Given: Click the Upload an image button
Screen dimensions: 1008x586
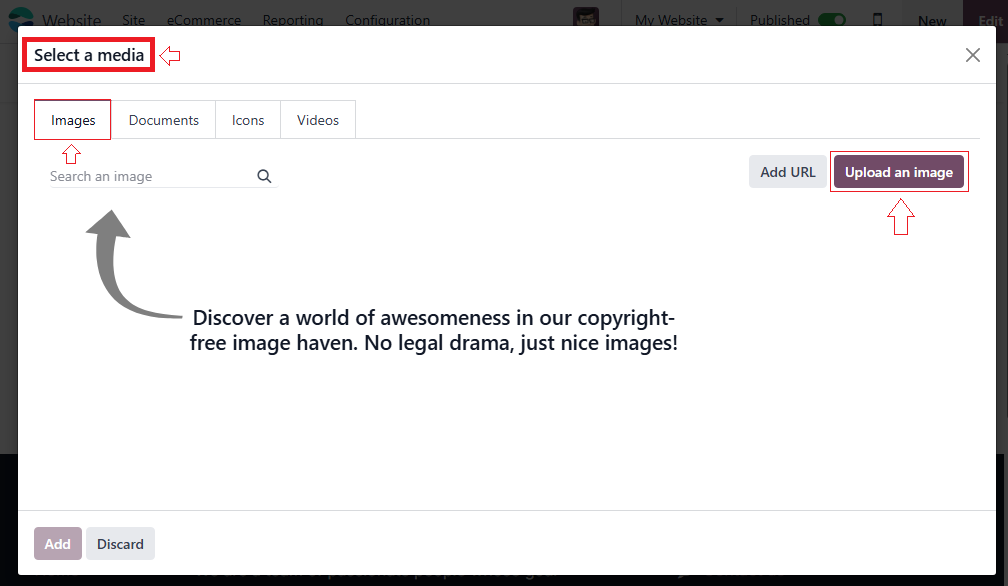Looking at the screenshot, I should (x=899, y=171).
